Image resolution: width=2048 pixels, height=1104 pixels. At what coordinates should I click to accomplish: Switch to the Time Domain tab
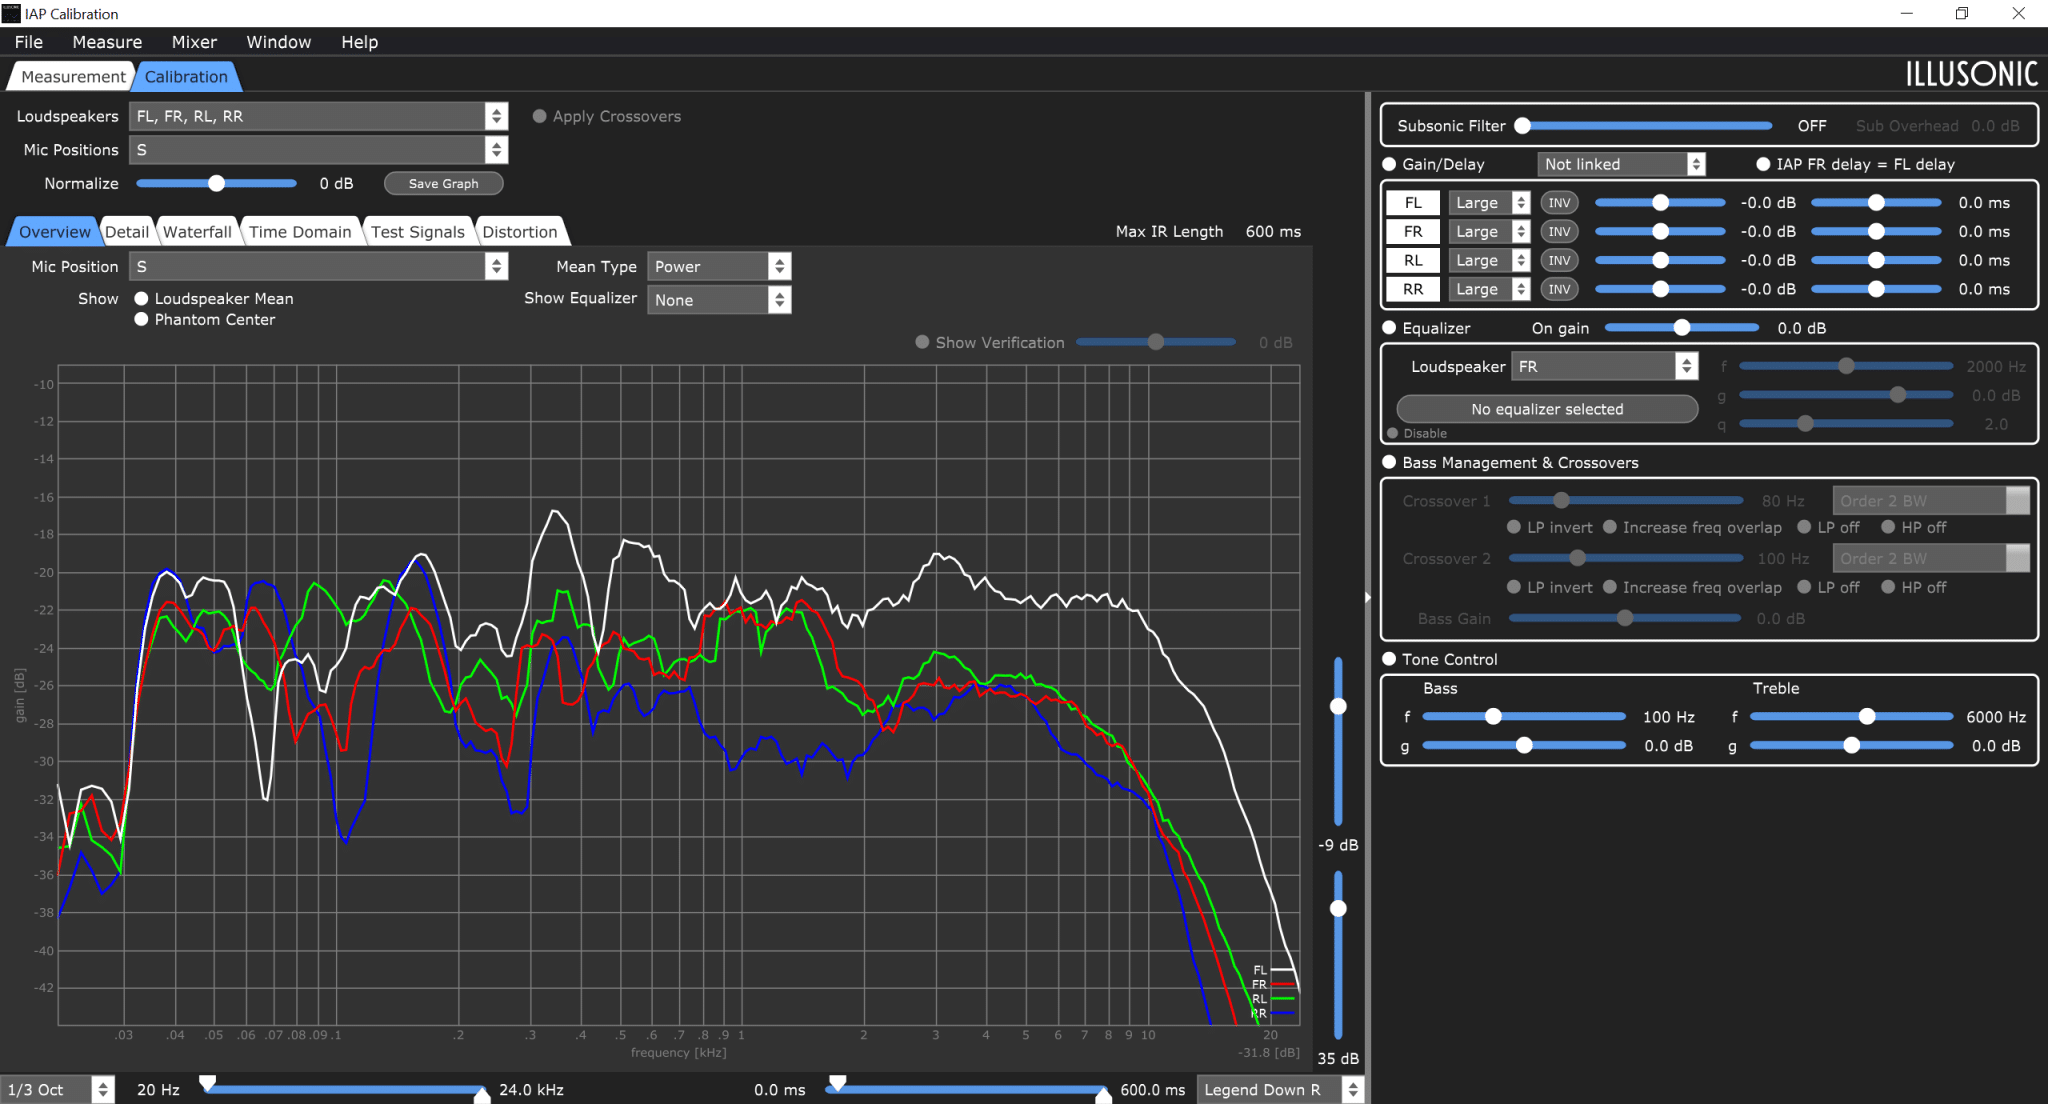(300, 232)
